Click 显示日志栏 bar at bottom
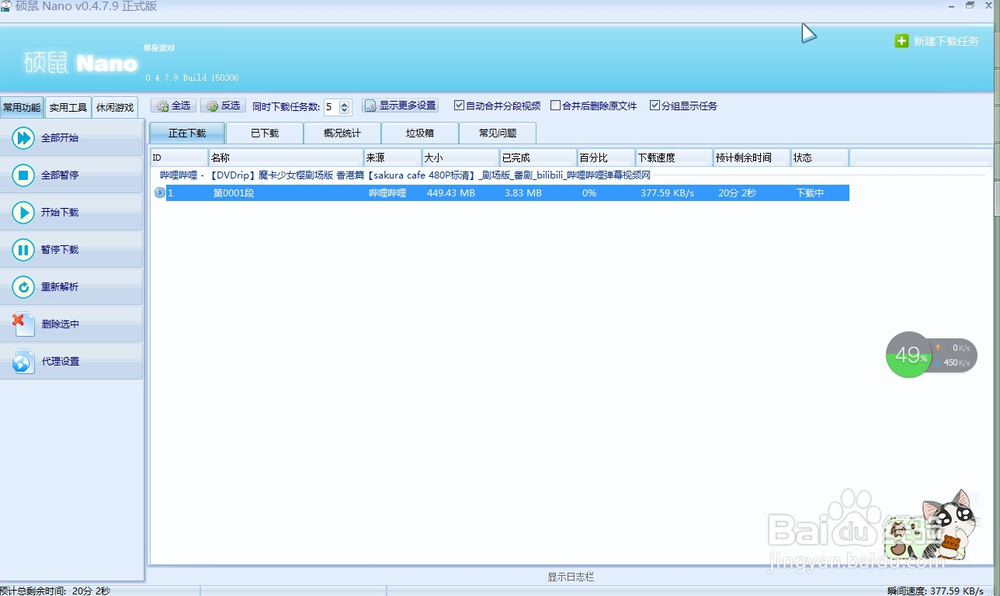 coord(570,576)
